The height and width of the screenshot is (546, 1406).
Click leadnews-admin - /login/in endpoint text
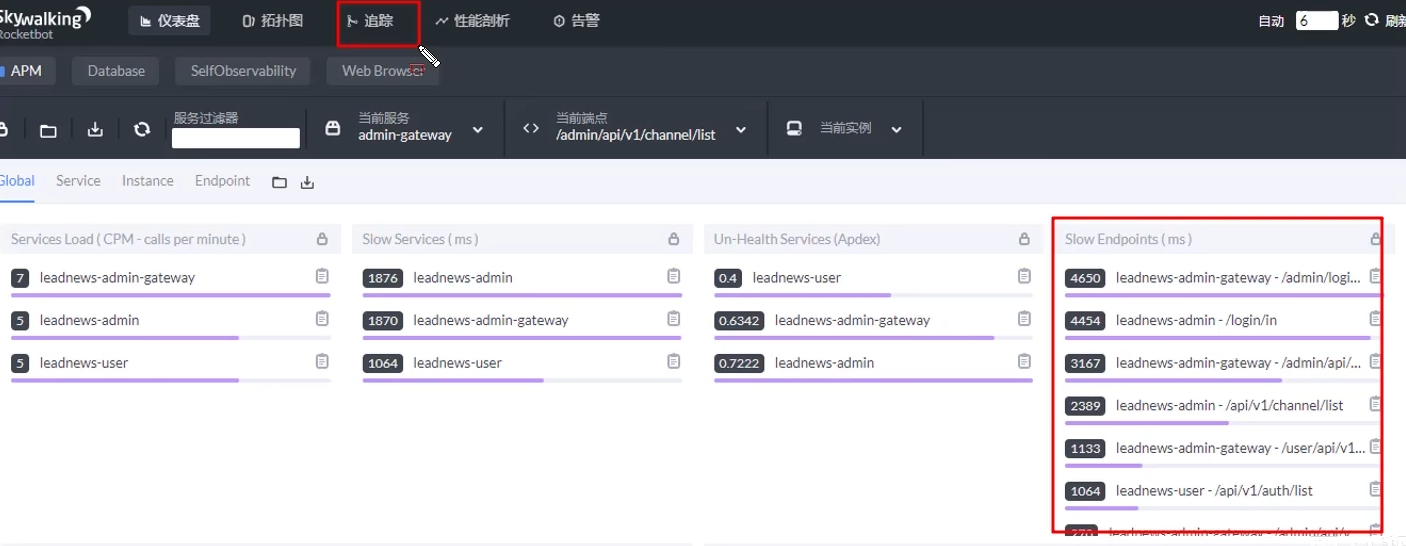coord(1197,320)
